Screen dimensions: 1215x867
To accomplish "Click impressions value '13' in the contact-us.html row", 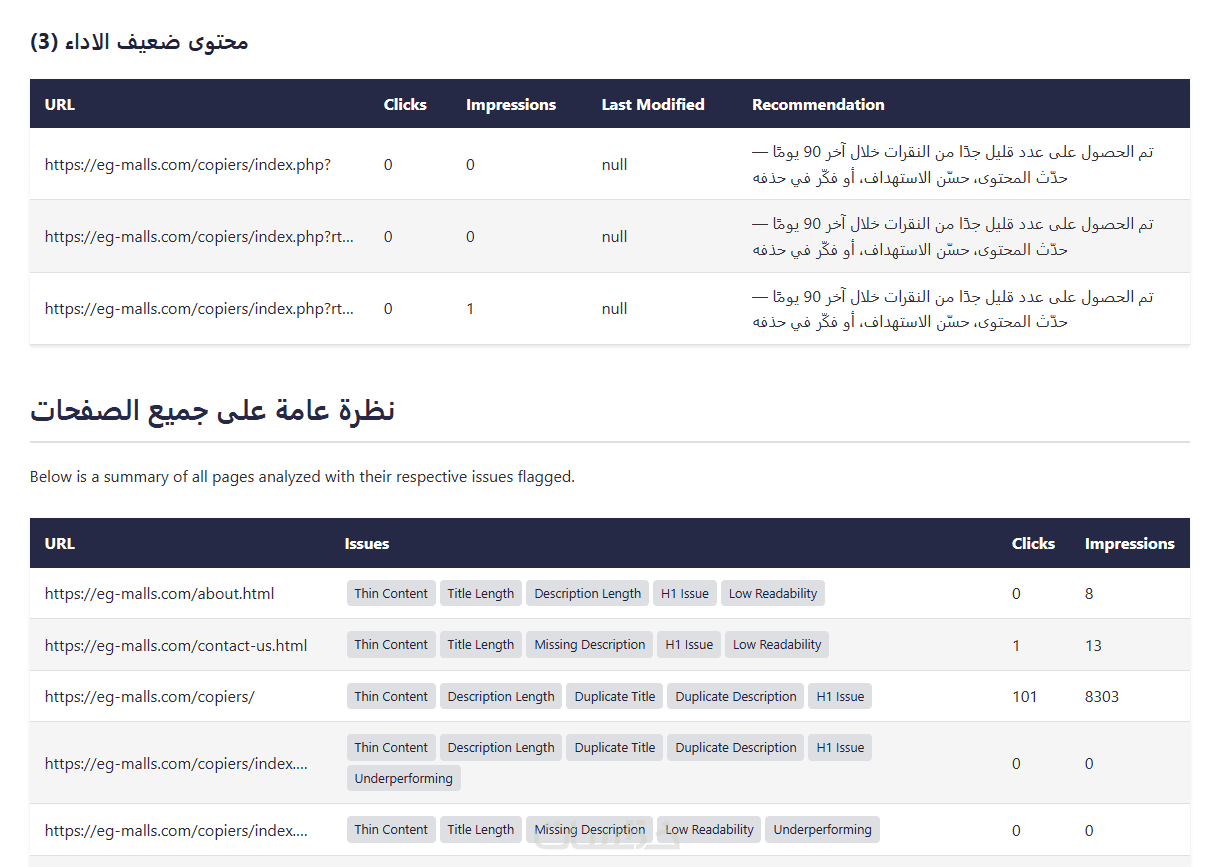I will [x=1093, y=646].
